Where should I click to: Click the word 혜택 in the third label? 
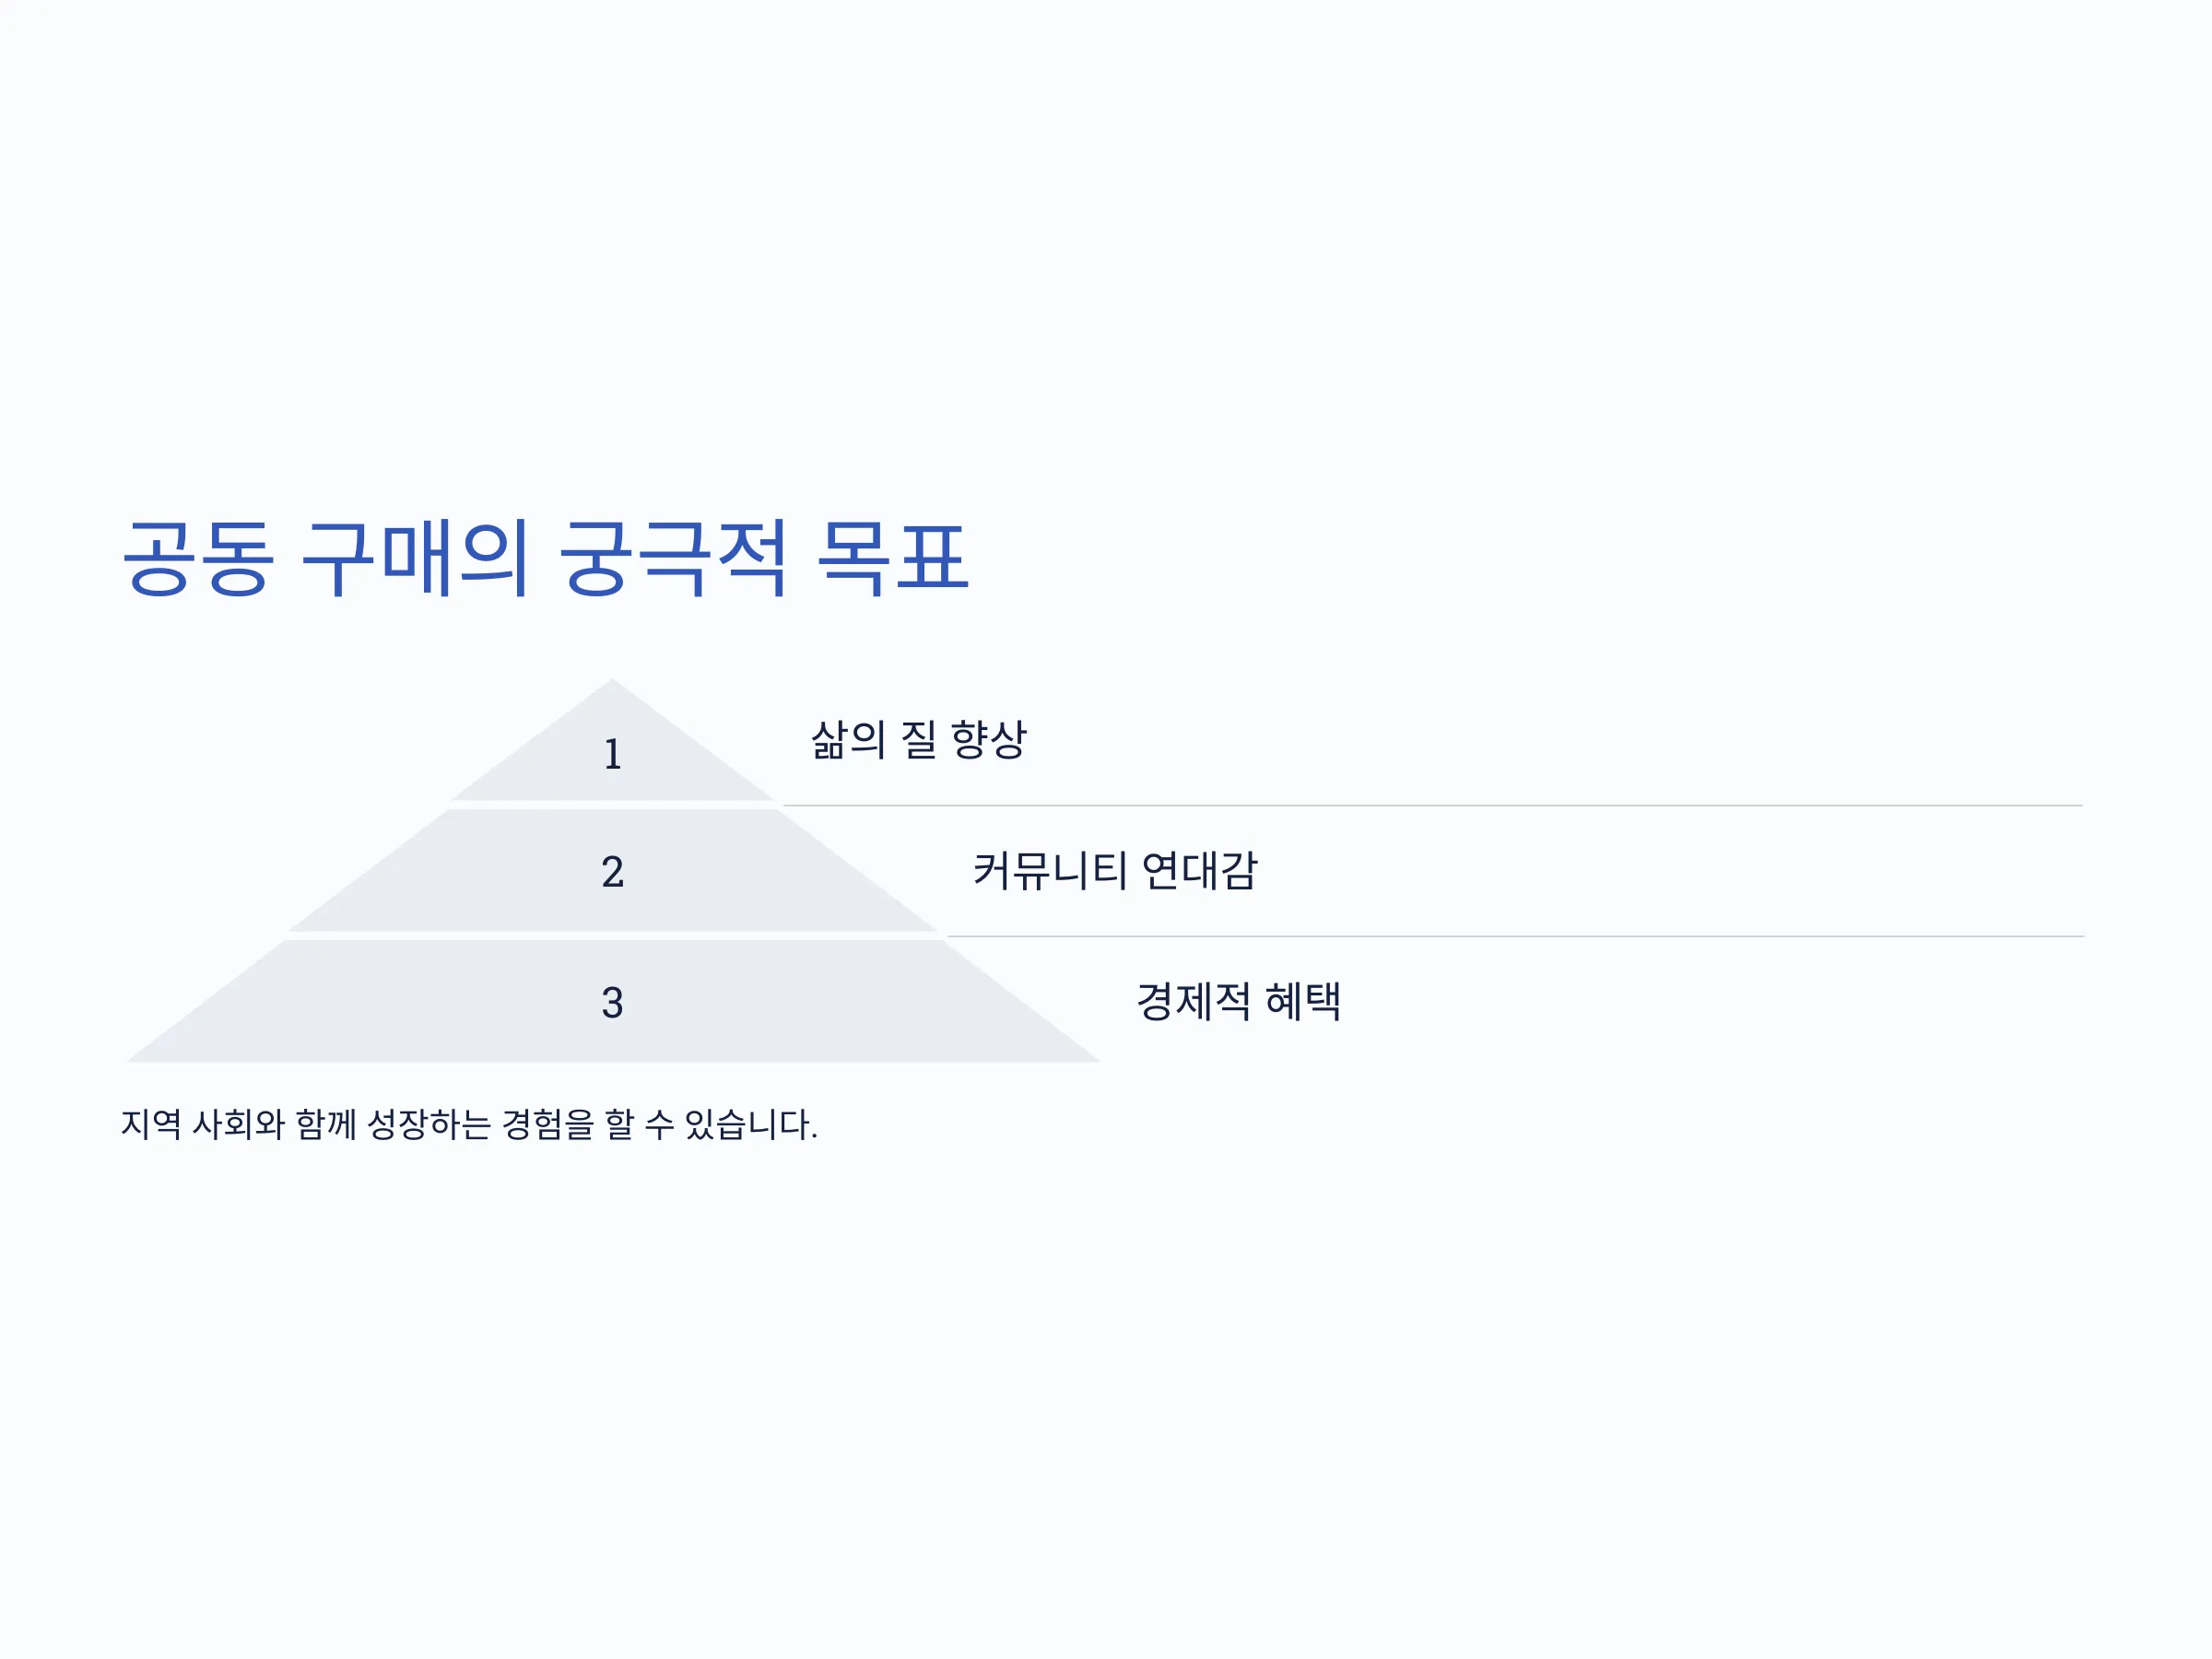click(1303, 1002)
